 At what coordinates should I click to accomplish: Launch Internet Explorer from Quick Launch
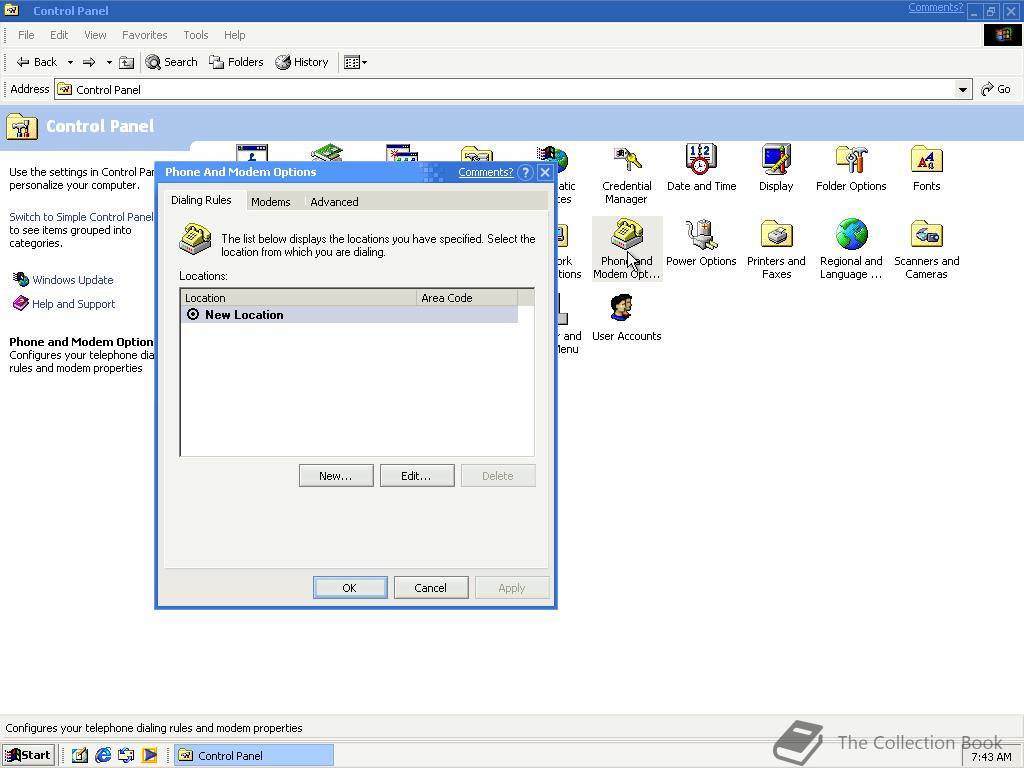pyautogui.click(x=103, y=756)
